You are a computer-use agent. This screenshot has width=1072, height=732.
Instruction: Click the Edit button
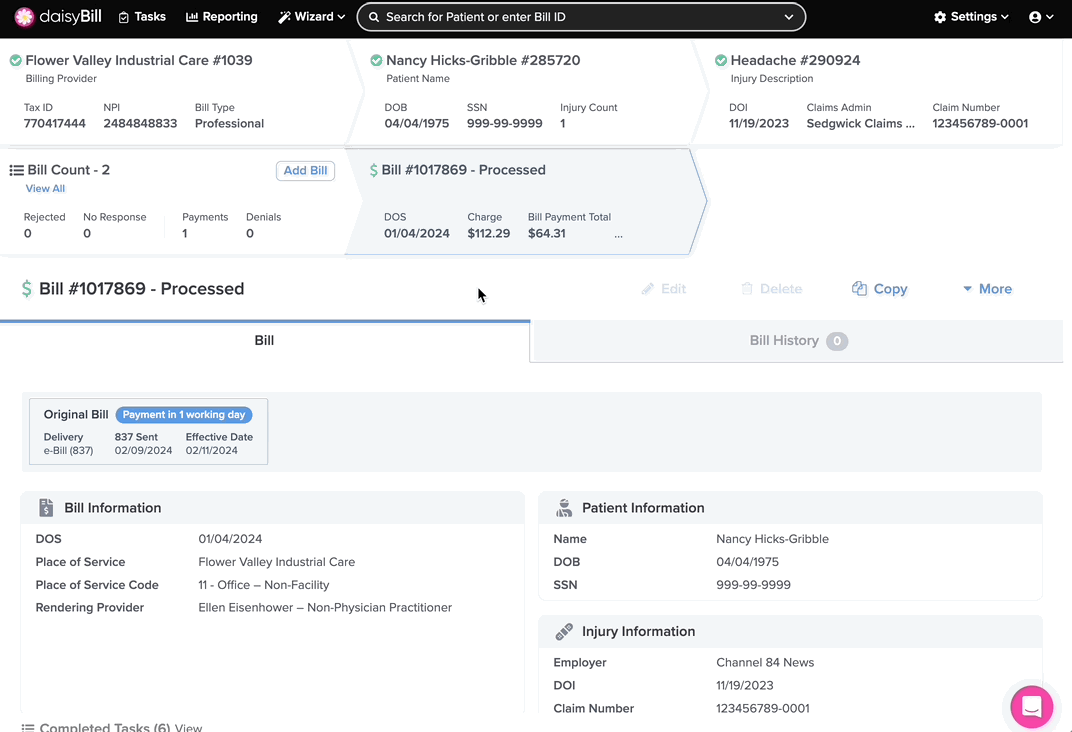tap(664, 289)
